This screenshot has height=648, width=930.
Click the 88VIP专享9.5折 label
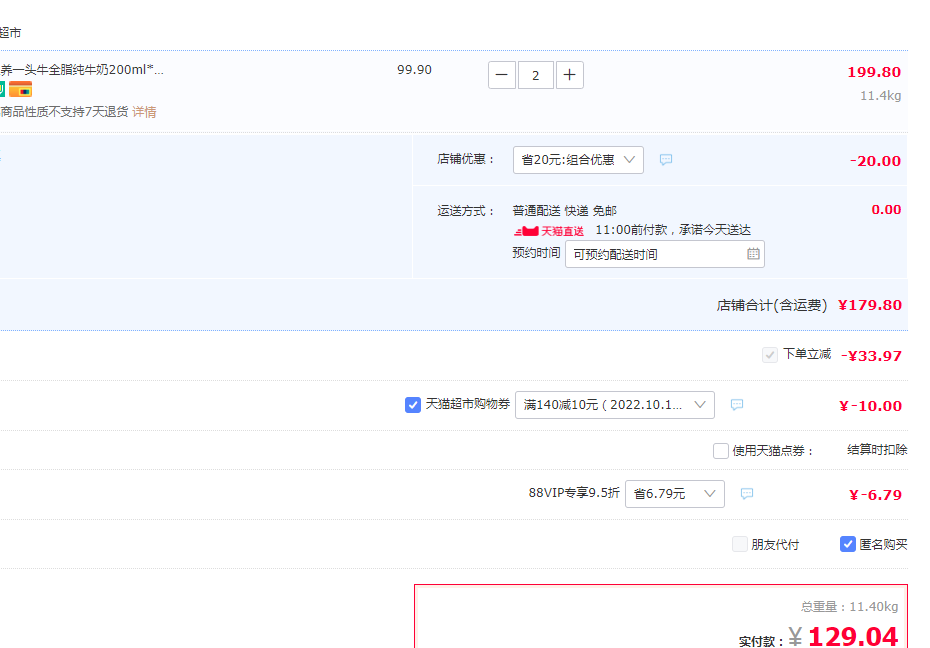point(574,493)
